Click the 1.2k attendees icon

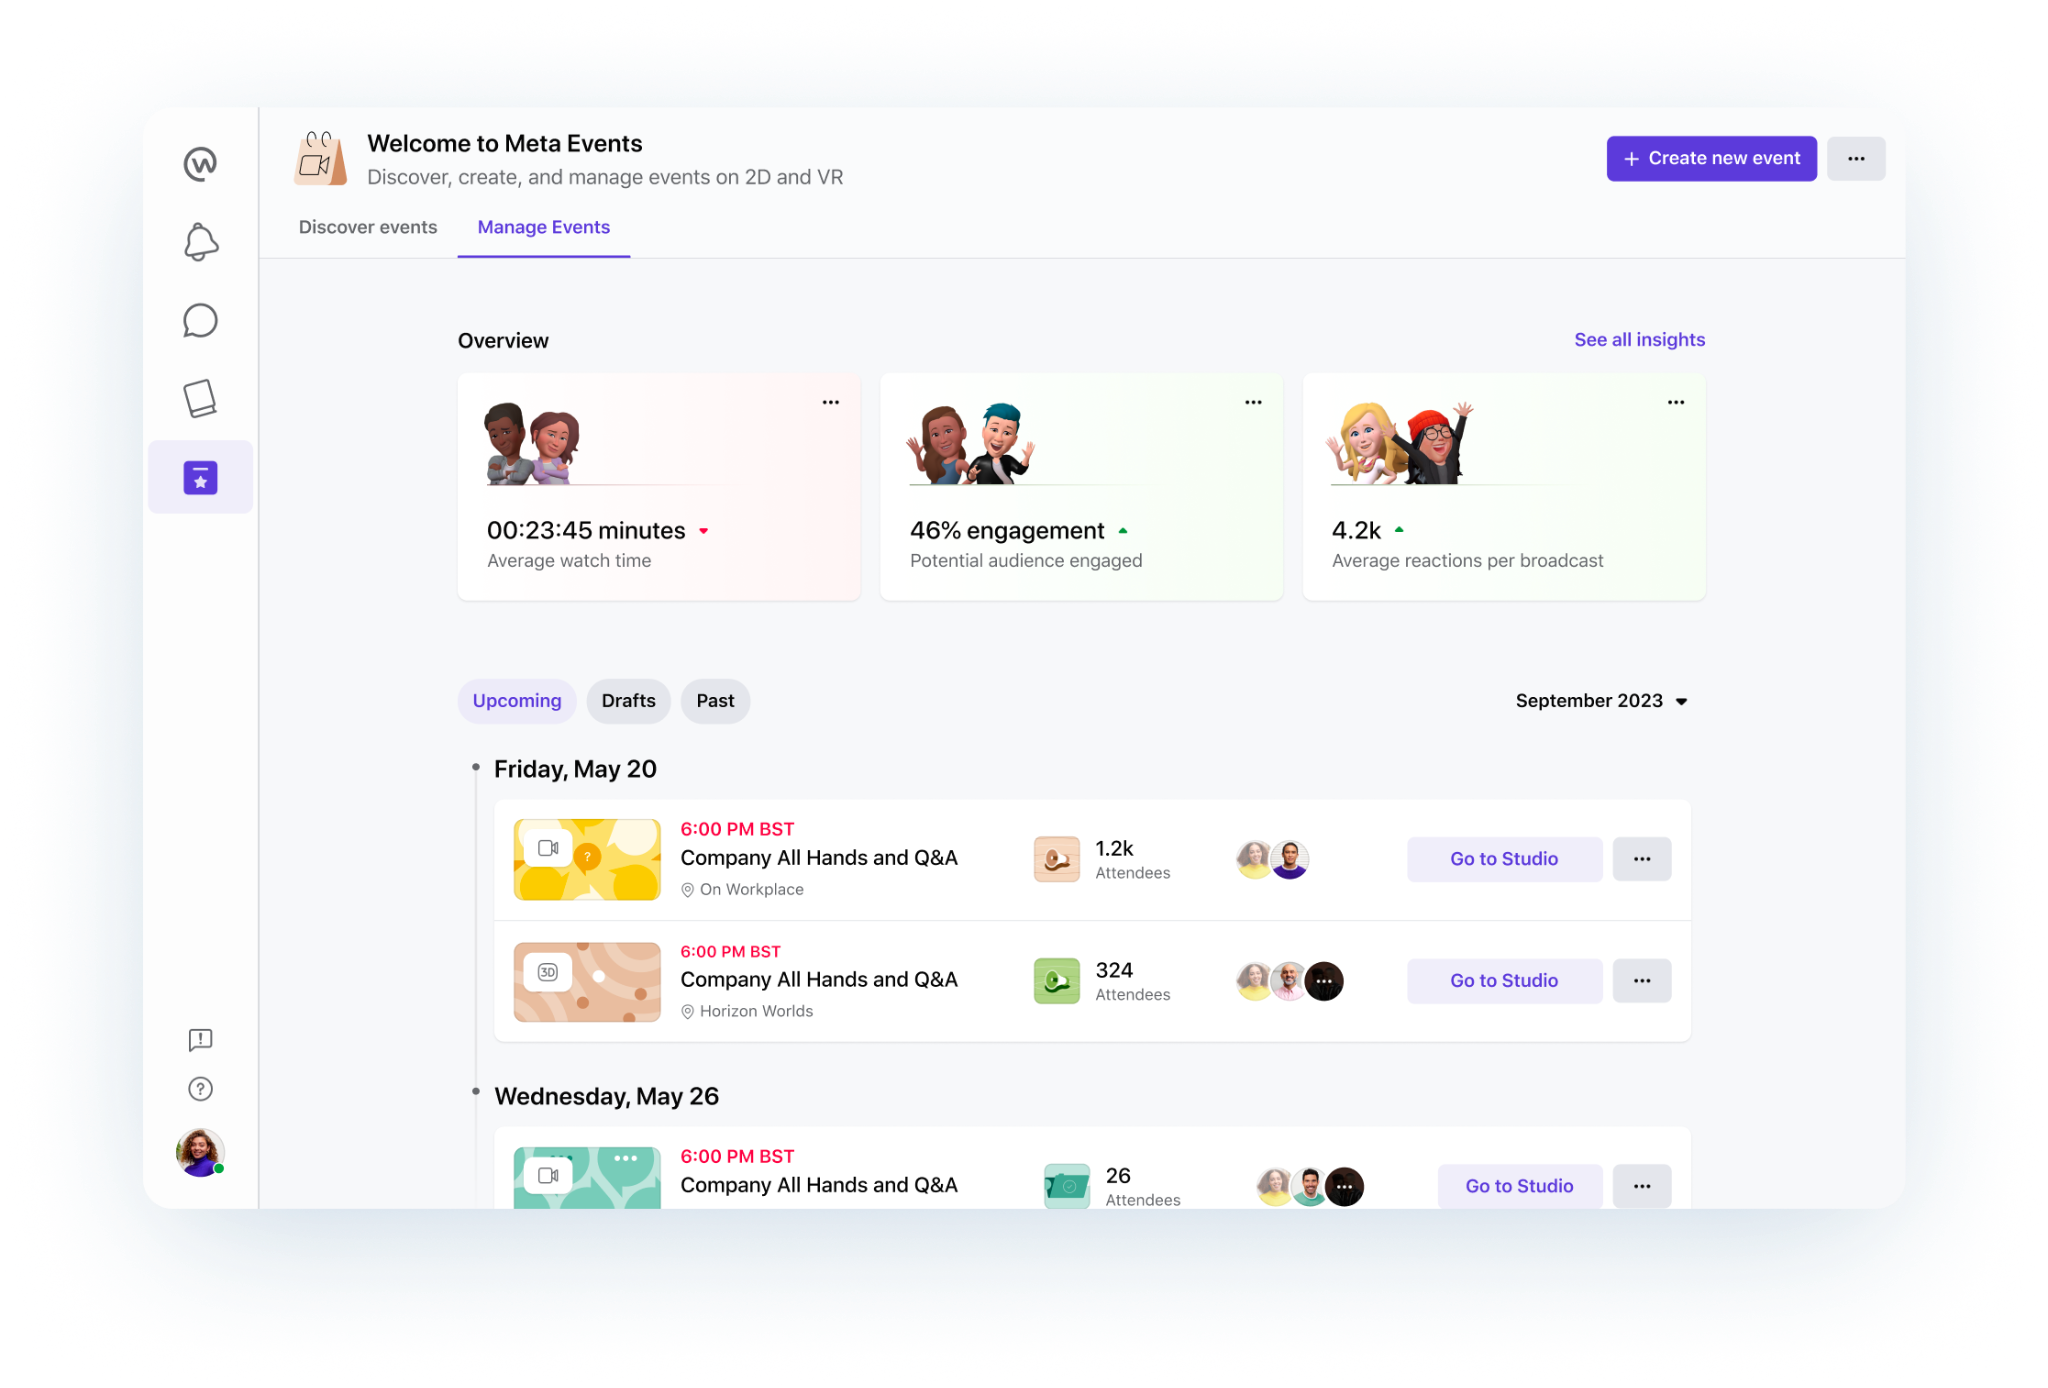point(1056,859)
